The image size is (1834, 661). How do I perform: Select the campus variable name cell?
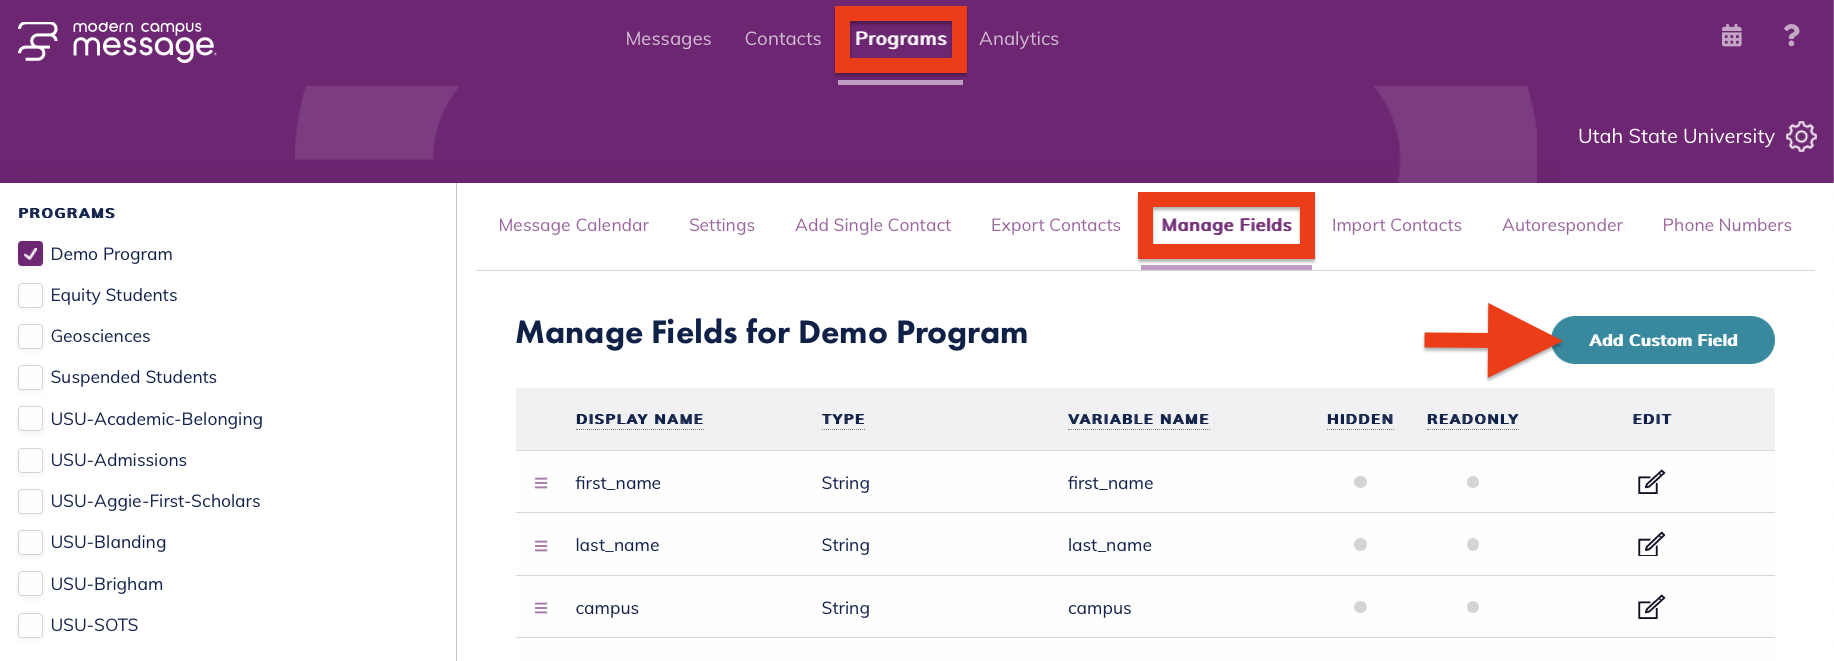[x=1100, y=608]
